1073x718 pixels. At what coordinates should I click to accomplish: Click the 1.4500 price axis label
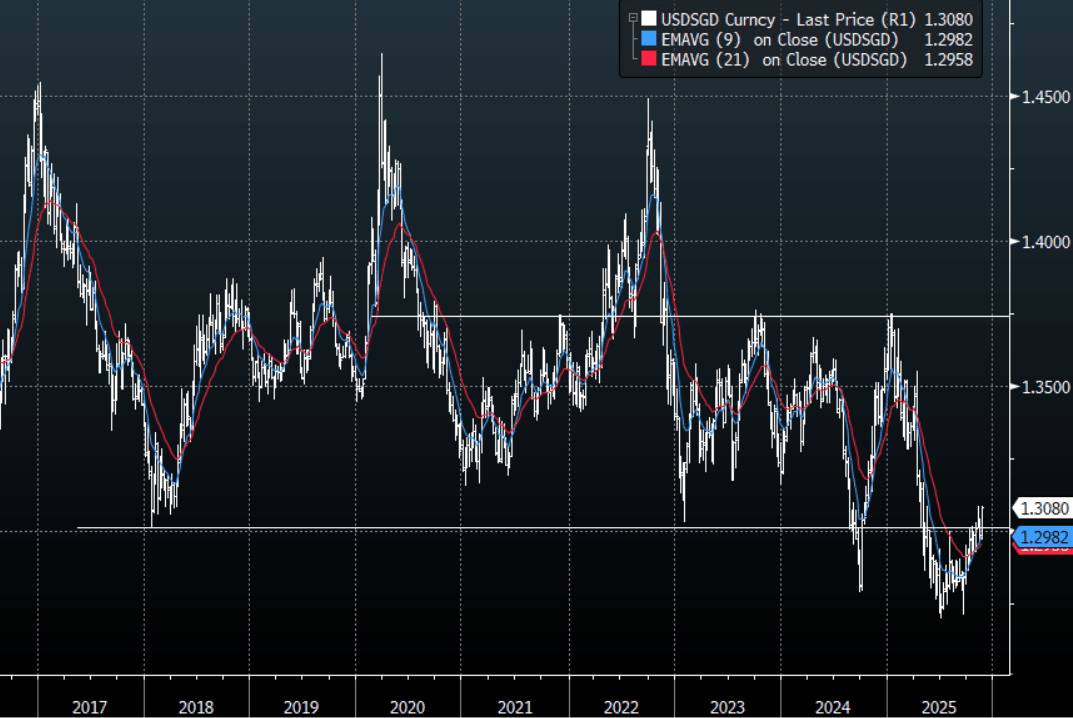coord(1045,97)
